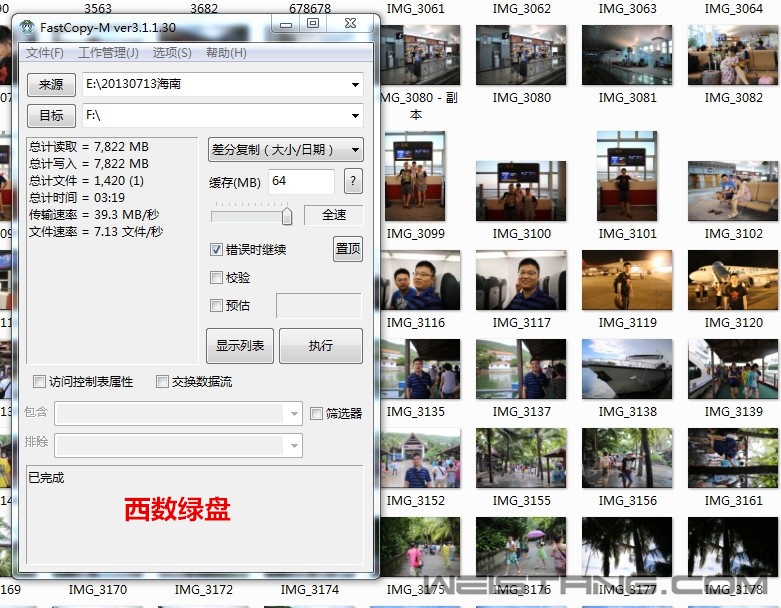The width and height of the screenshot is (781, 608).
Task: Click the 显示列表 button
Action: click(x=240, y=345)
